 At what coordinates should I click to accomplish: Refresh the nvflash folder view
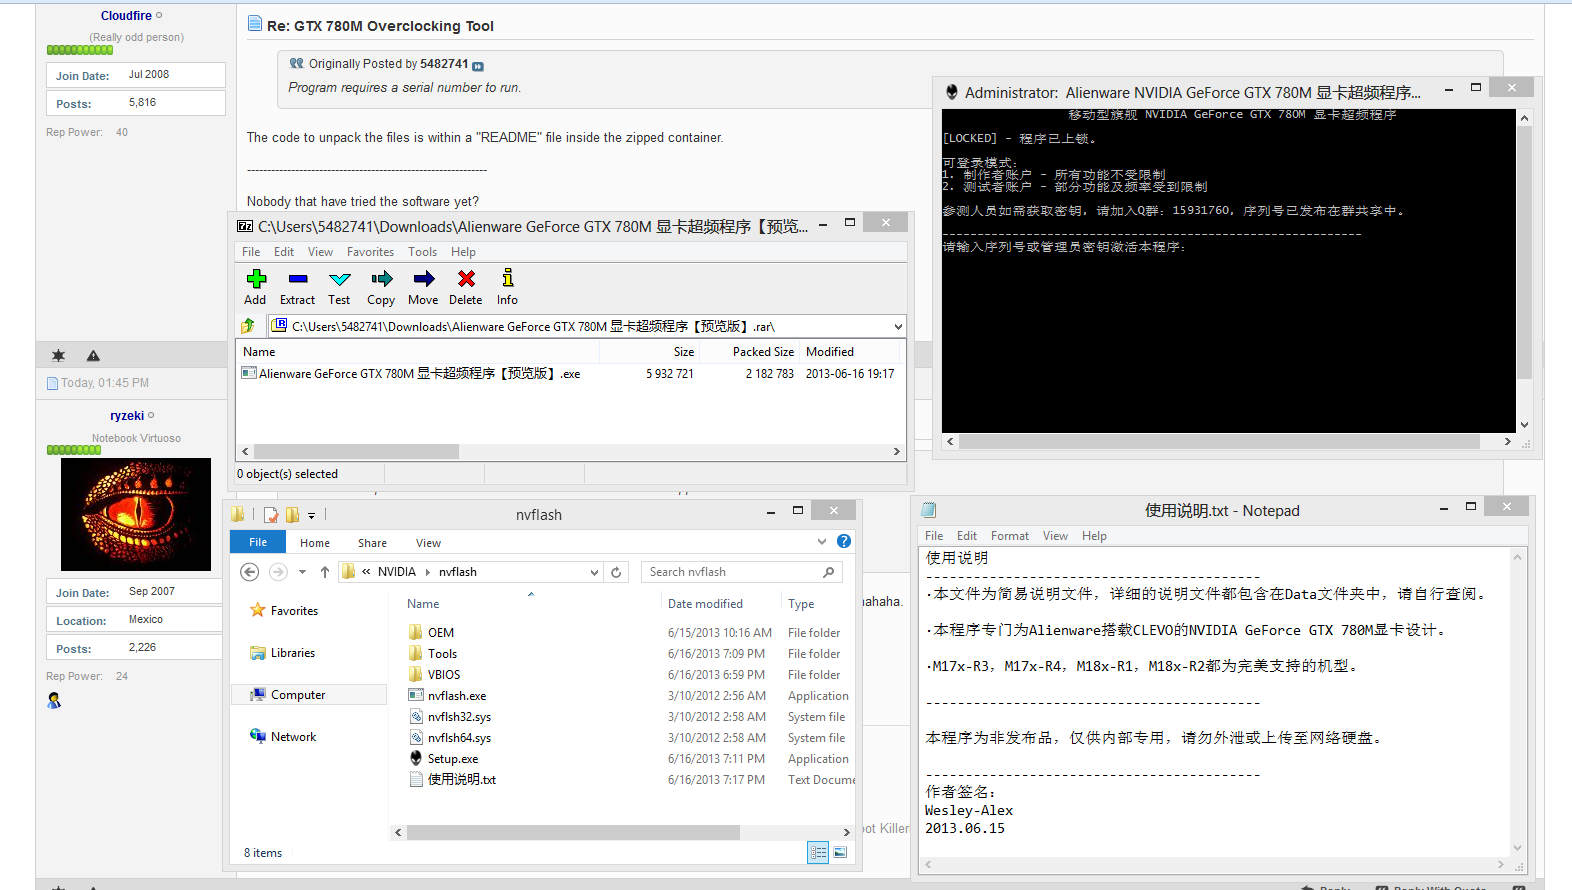(616, 572)
